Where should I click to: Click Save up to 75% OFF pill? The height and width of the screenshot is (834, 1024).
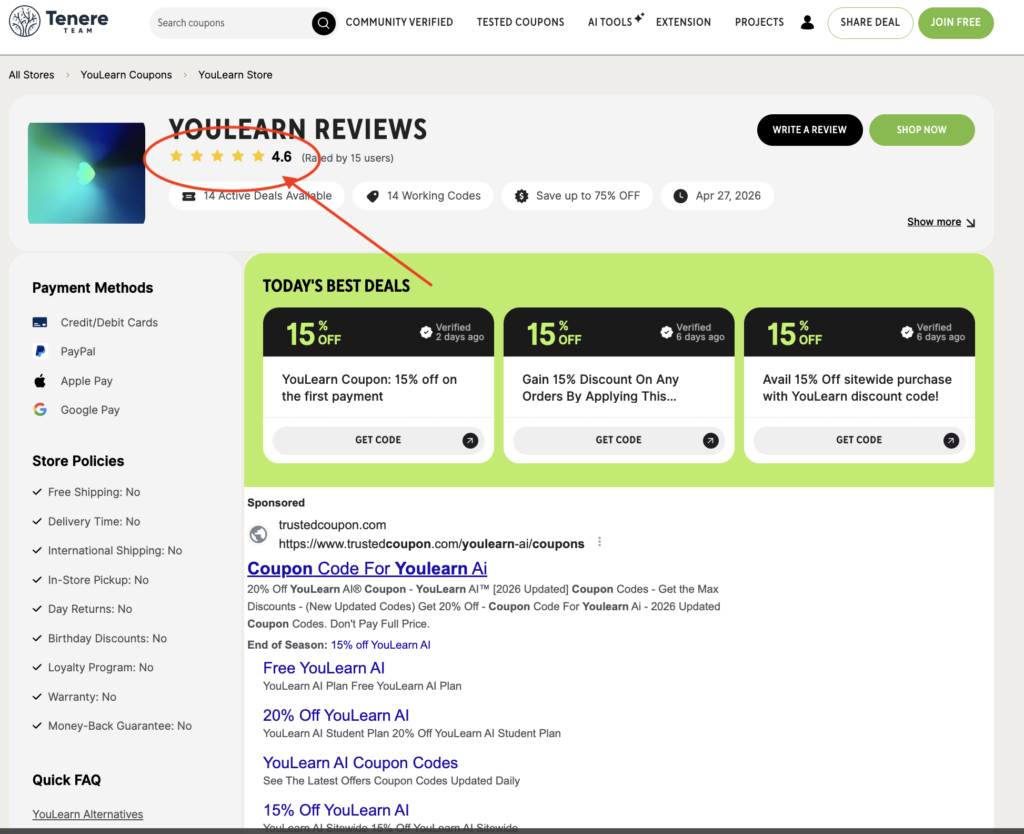pyautogui.click(x=577, y=196)
